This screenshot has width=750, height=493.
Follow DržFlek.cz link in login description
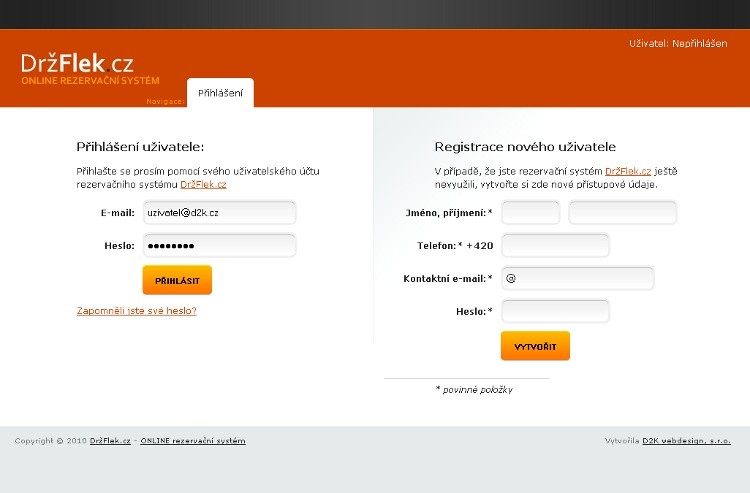pyautogui.click(x=203, y=185)
